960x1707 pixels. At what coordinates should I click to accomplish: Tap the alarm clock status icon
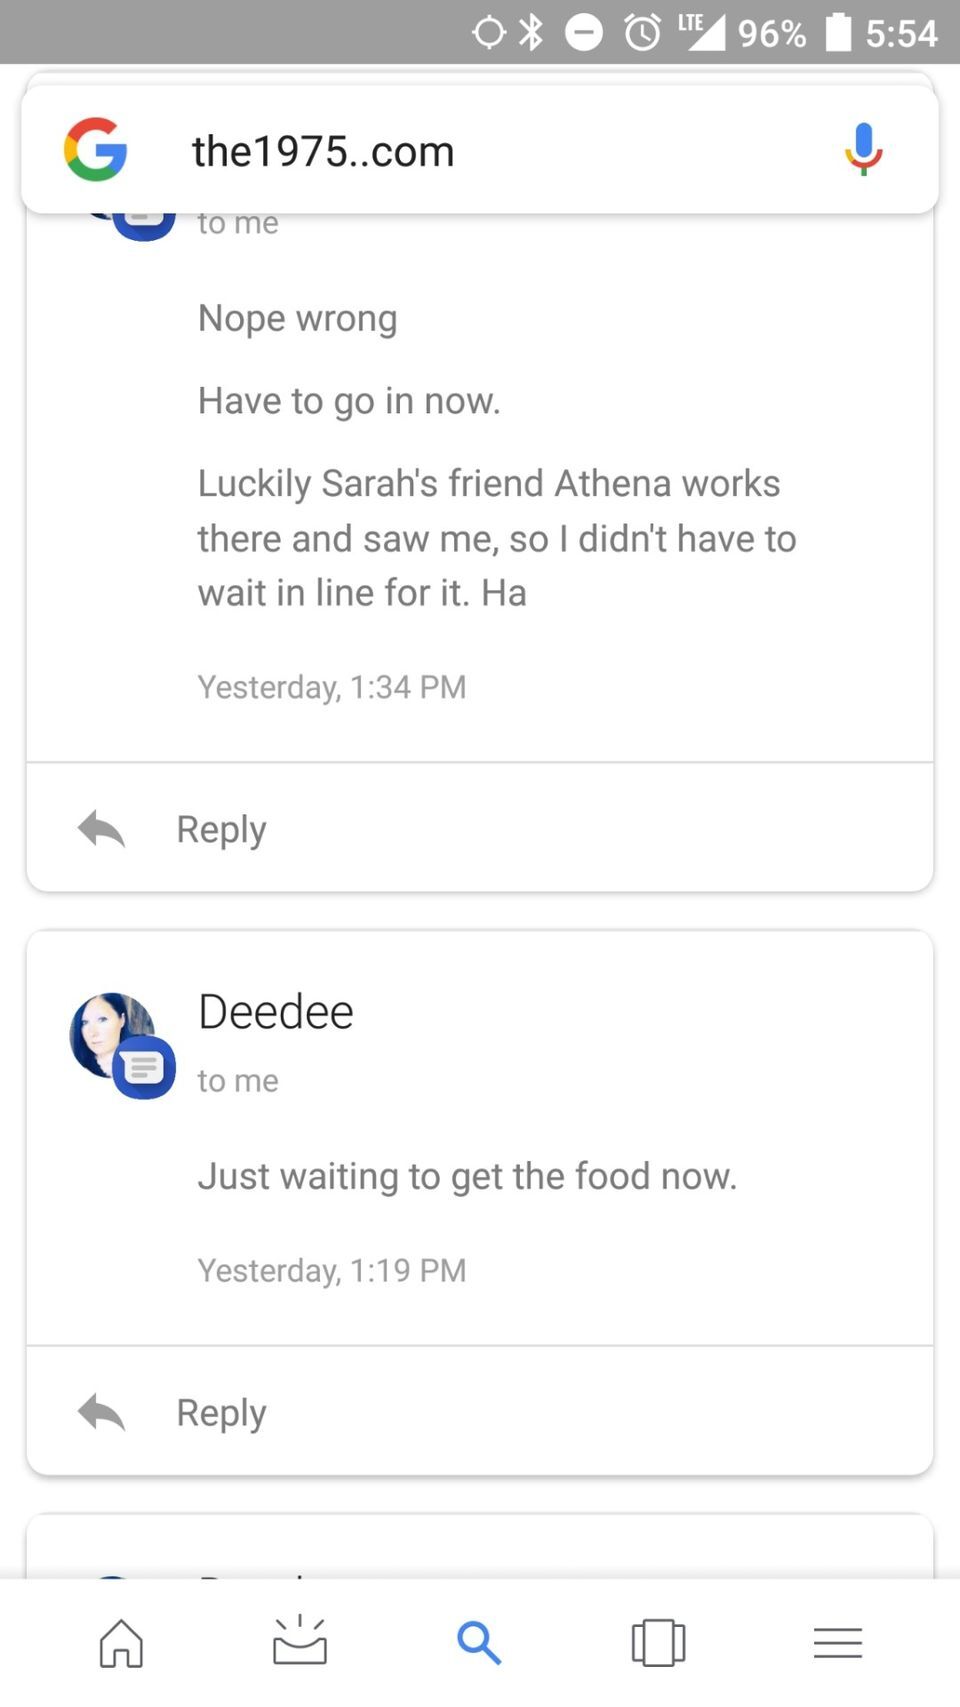click(x=642, y=32)
